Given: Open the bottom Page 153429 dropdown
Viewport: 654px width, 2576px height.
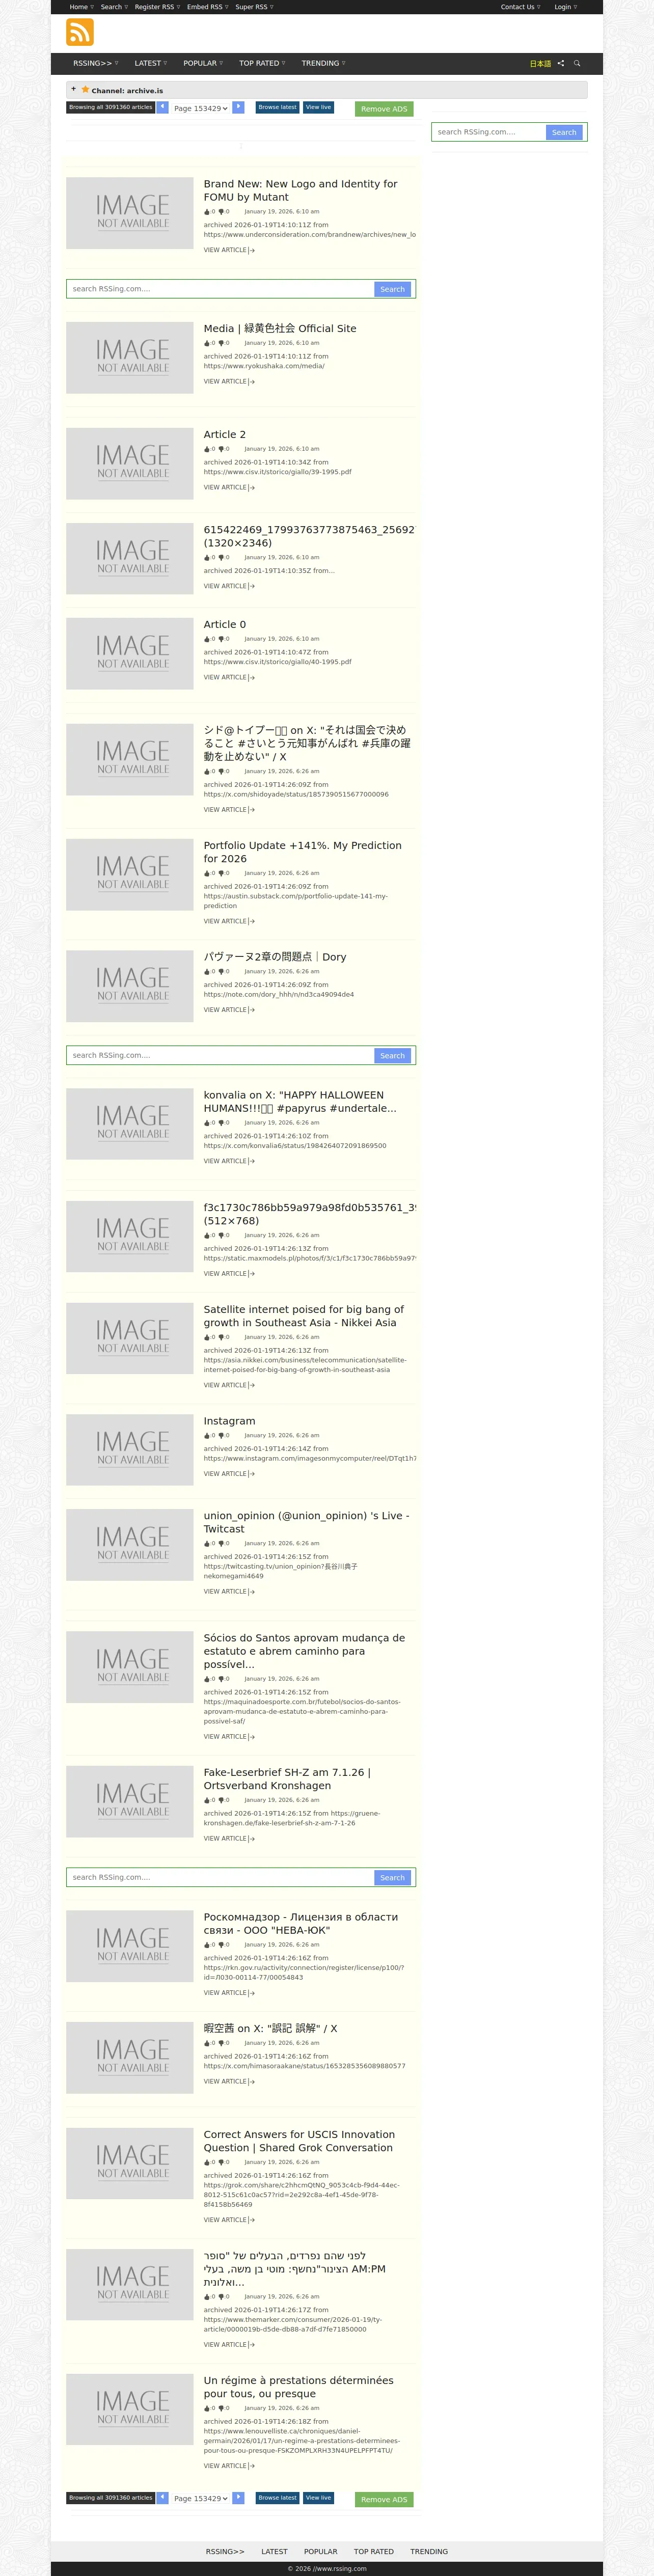Looking at the screenshot, I should (201, 2498).
